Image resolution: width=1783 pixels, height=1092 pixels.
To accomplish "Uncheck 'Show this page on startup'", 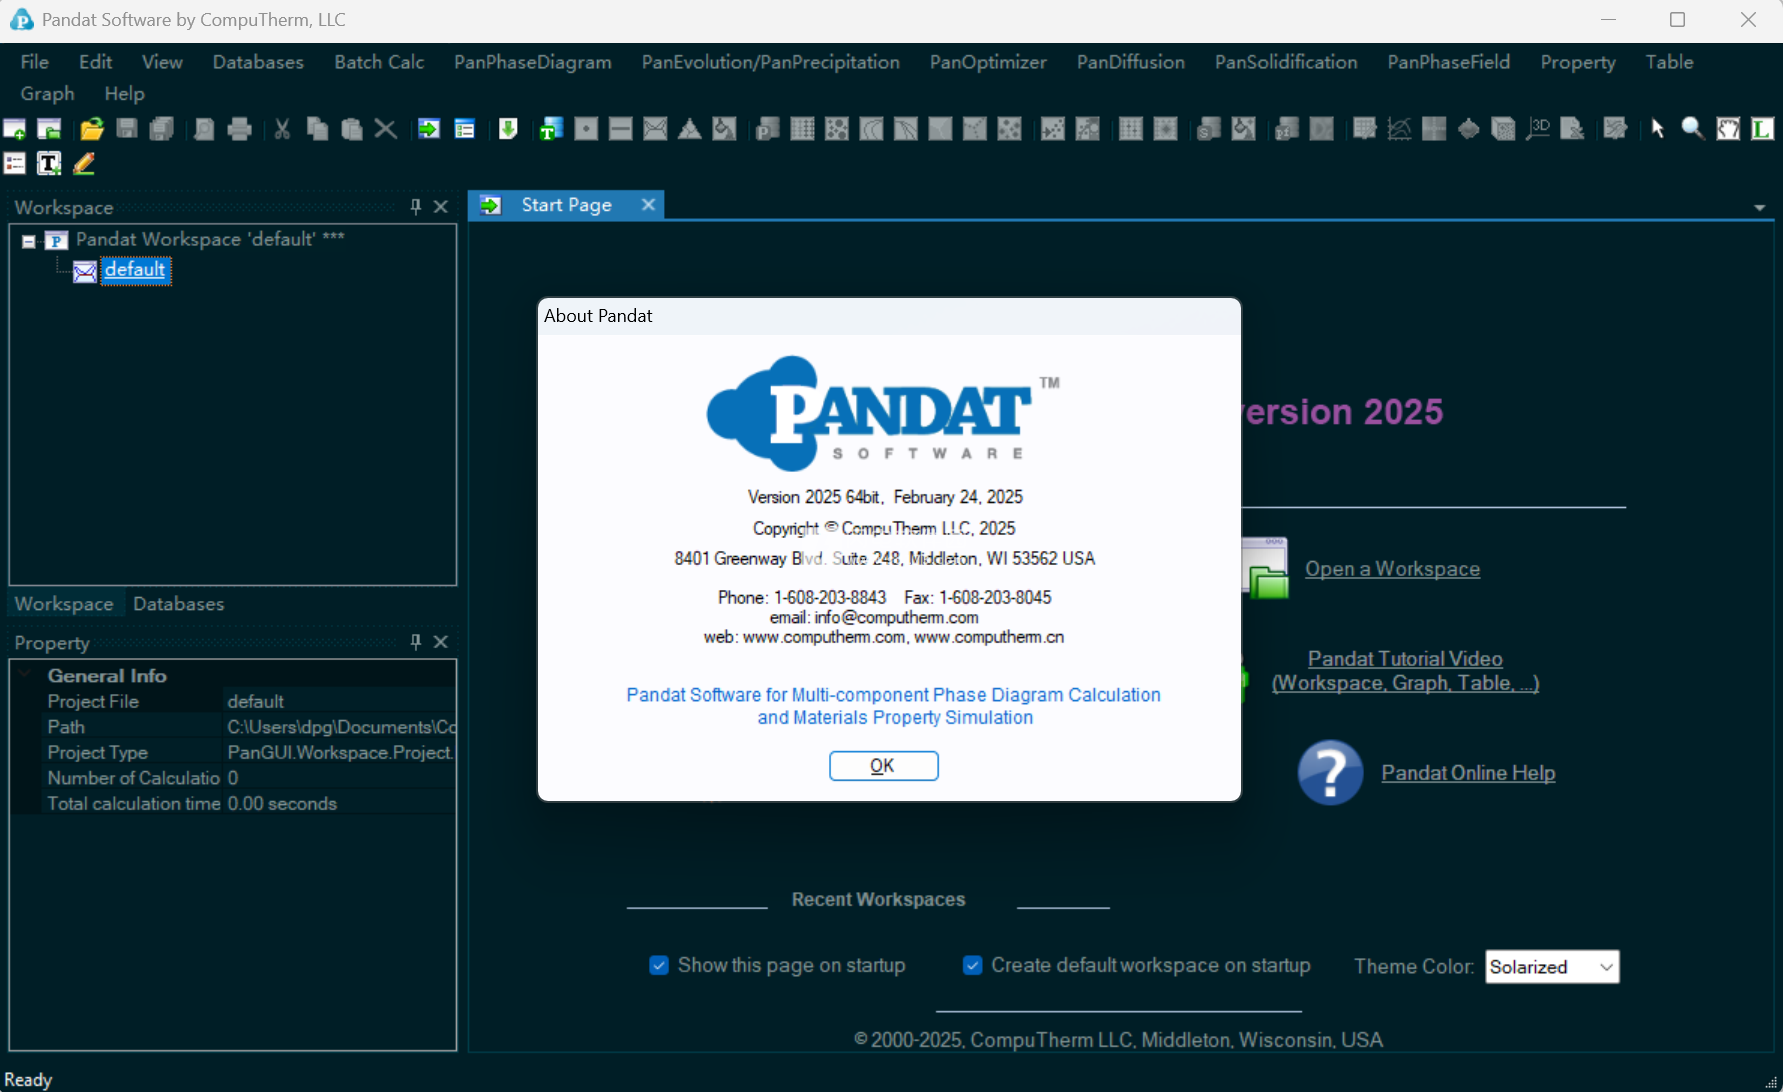I will pos(659,965).
